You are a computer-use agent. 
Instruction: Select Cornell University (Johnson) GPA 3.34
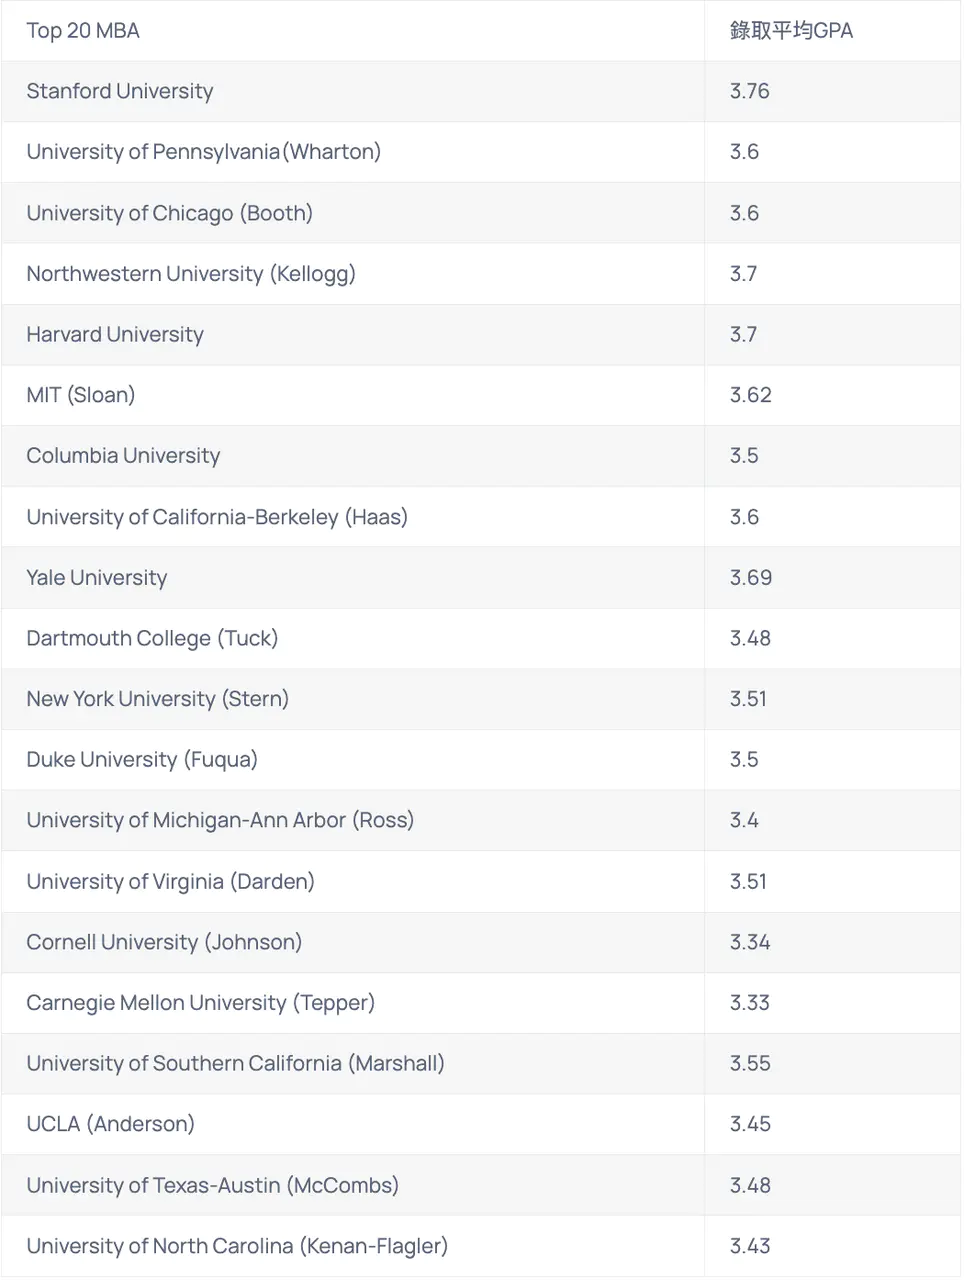click(750, 942)
